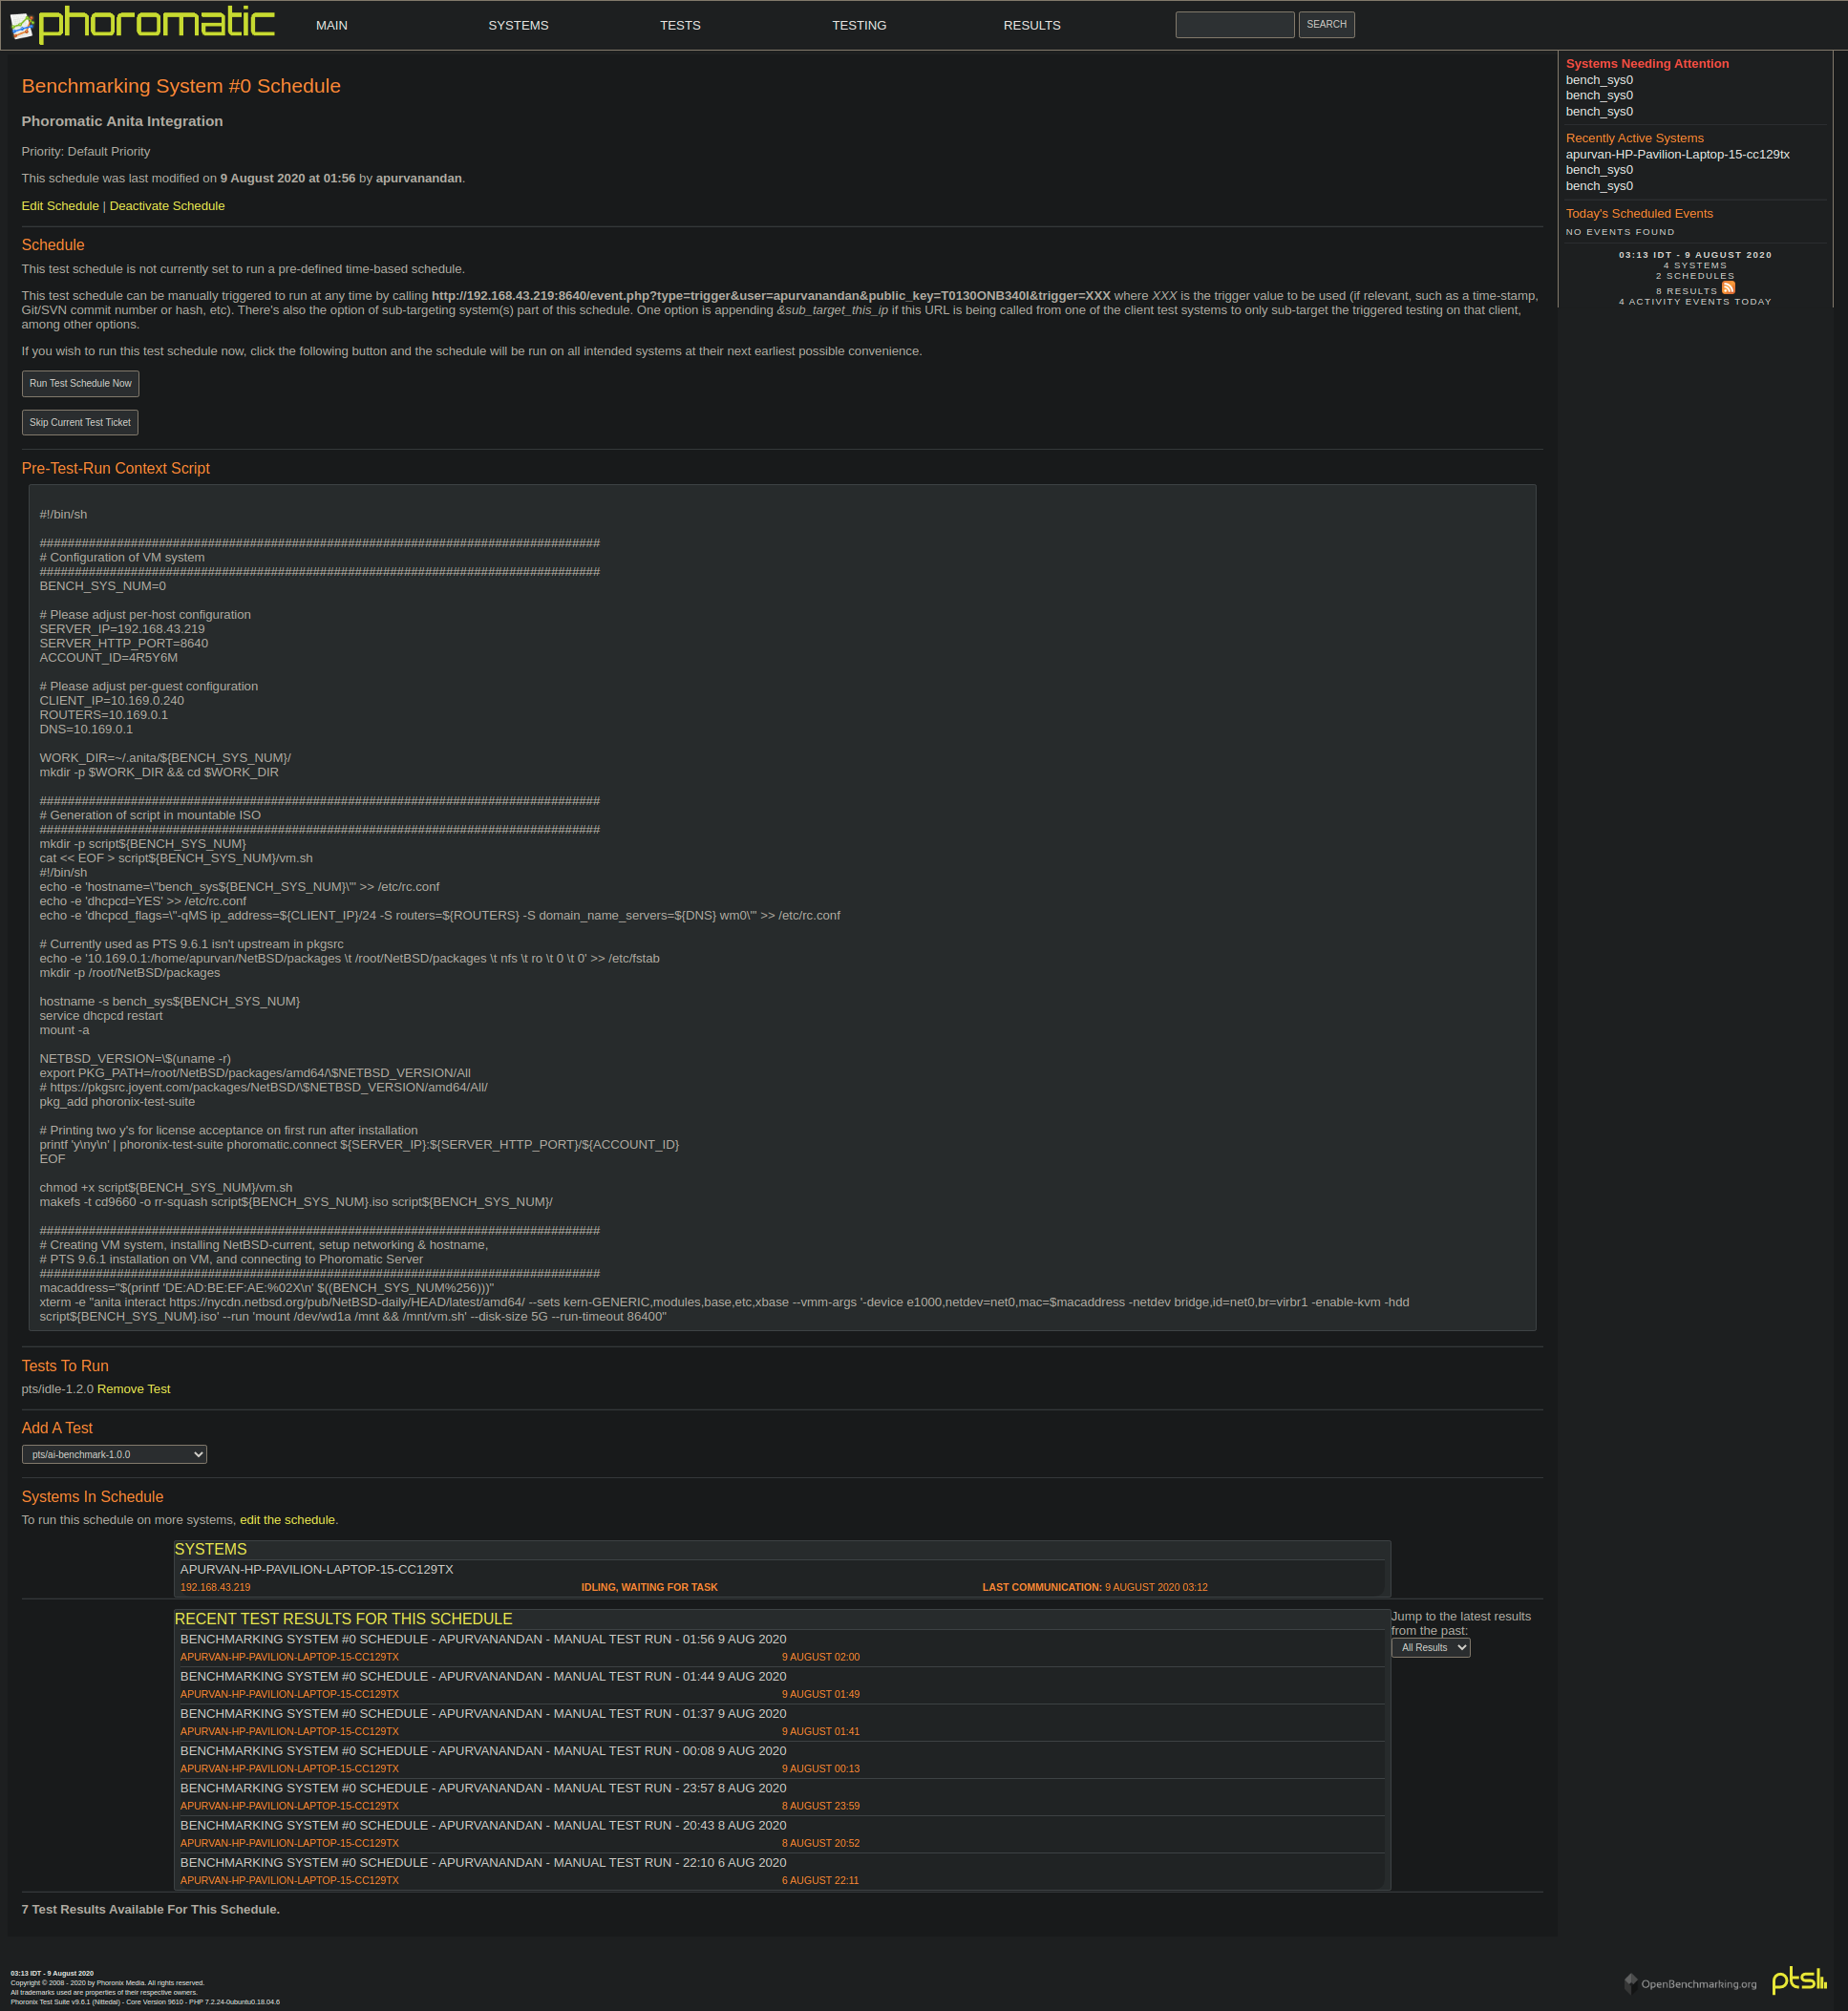Open the TESTING menu
Viewport: 1848px width, 2011px height.
tap(859, 25)
